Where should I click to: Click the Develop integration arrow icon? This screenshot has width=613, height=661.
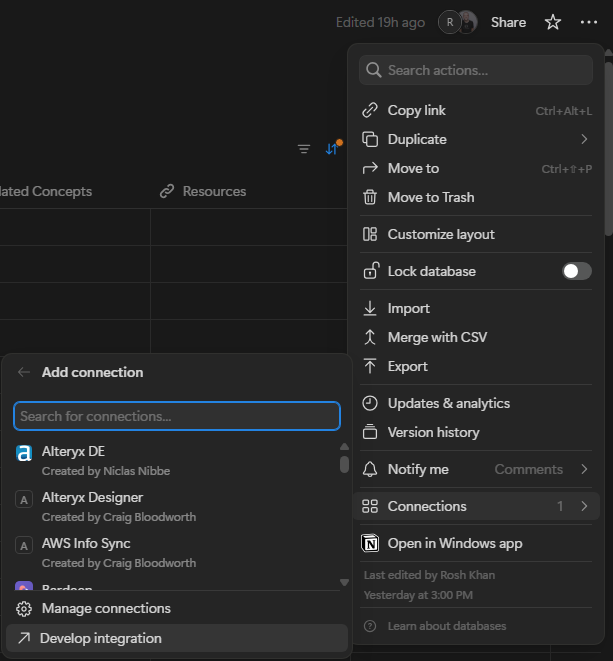click(24, 638)
